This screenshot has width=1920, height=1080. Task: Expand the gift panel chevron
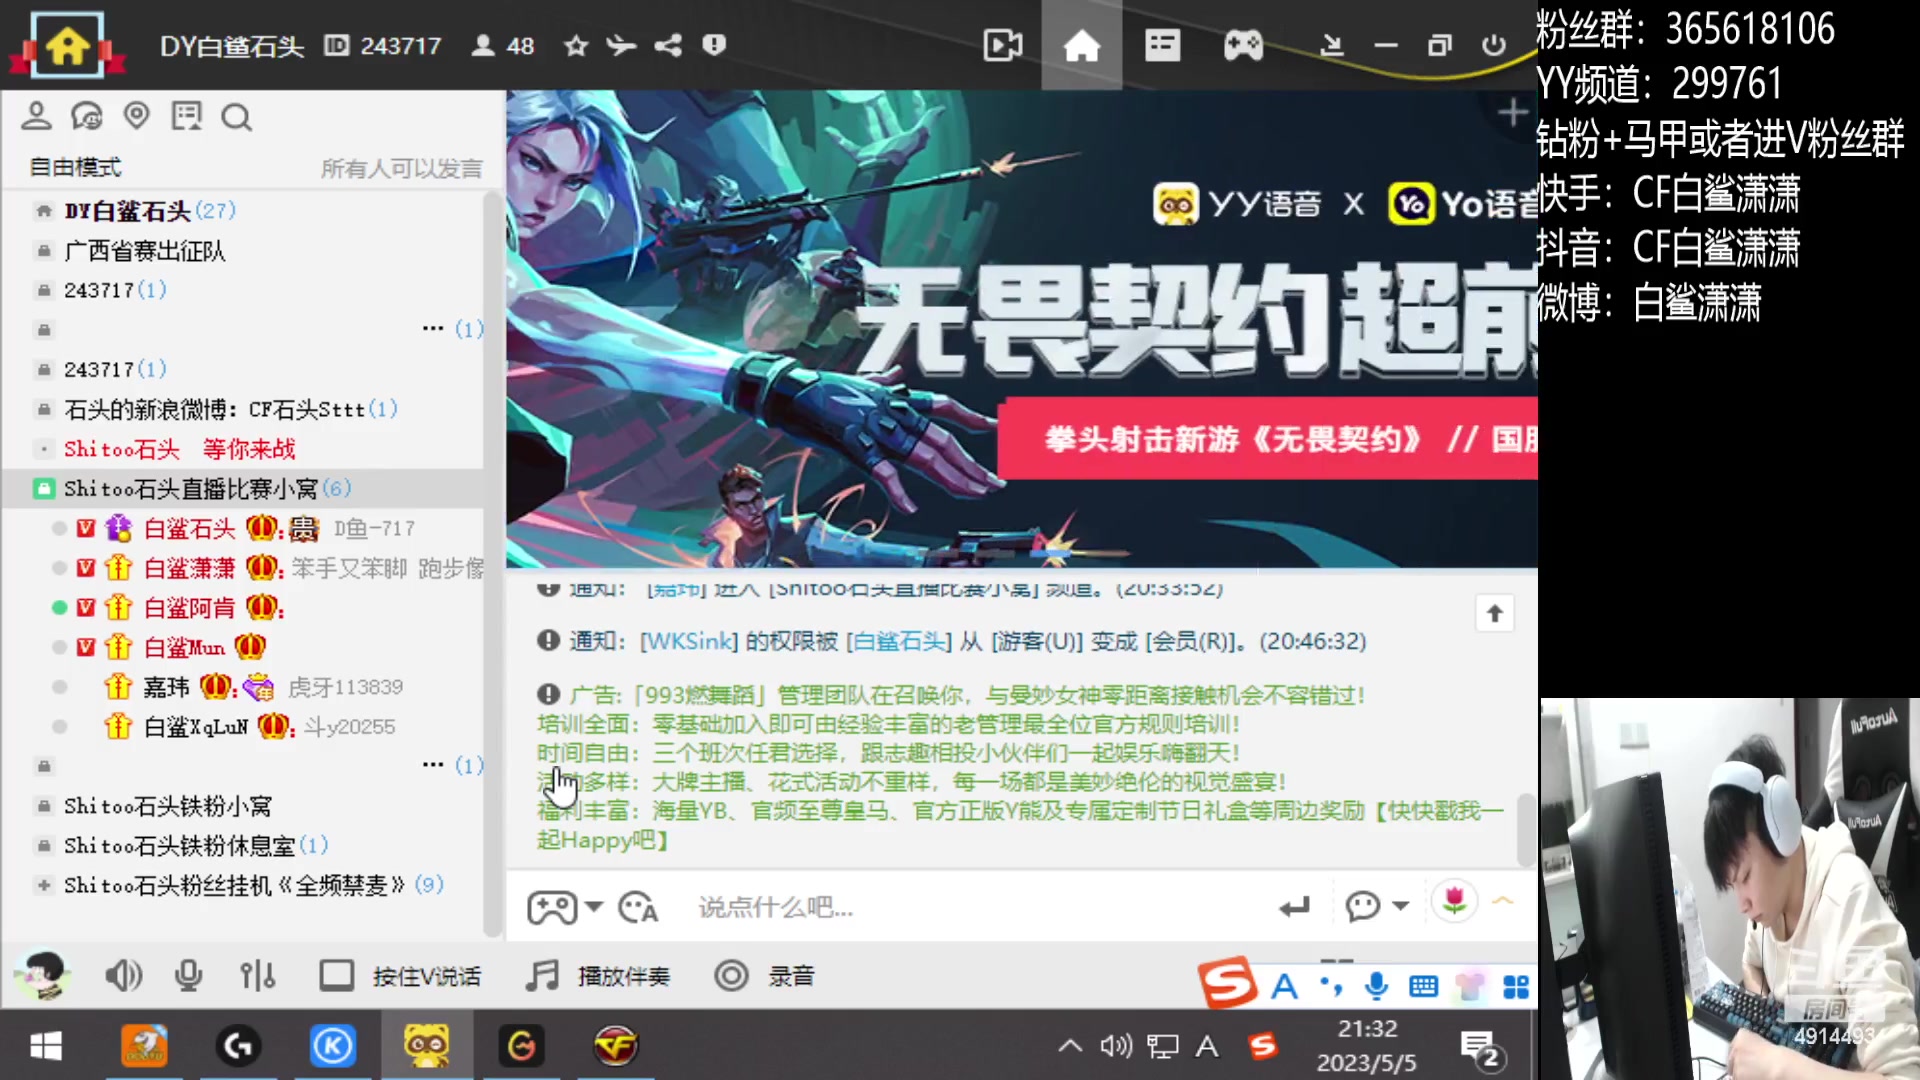1503,901
